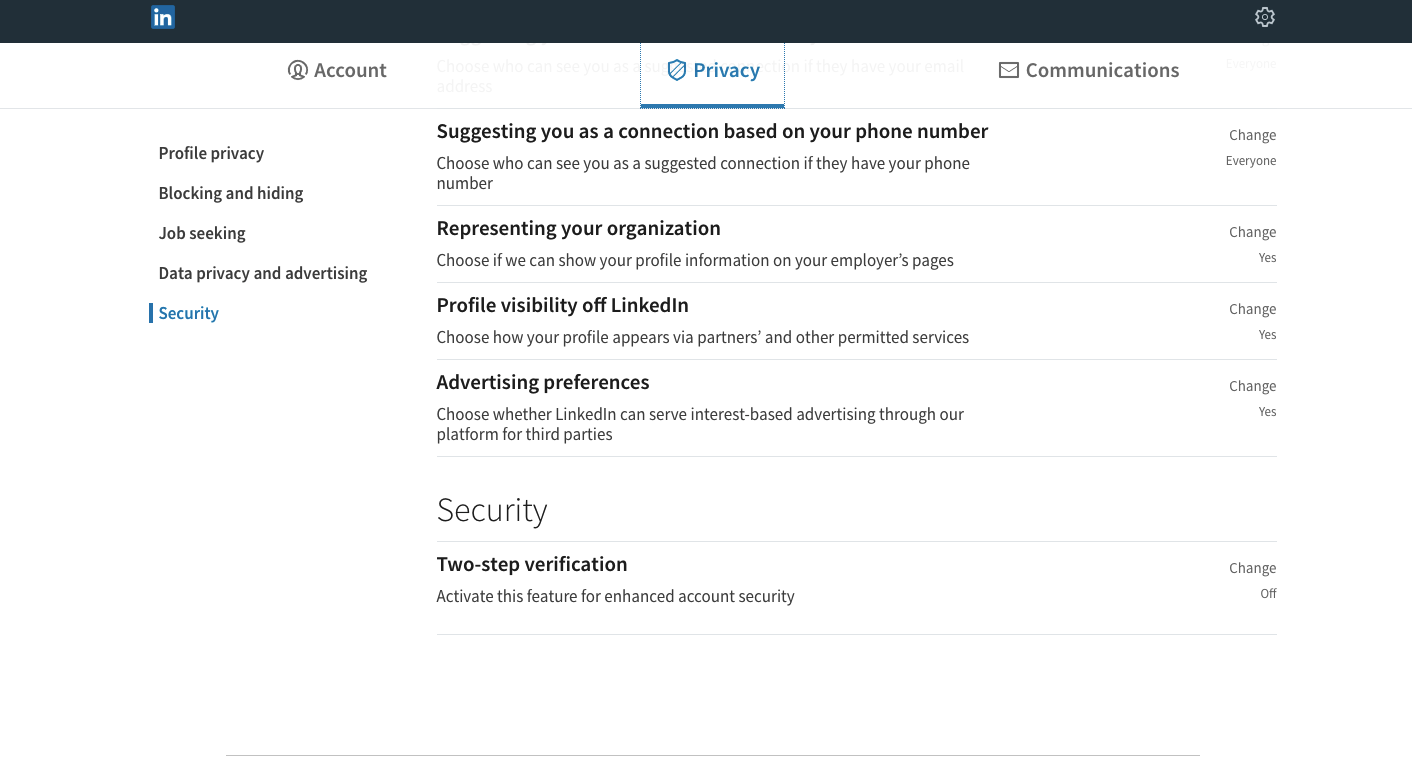The image size is (1412, 761).
Task: Open the settings gear icon
Action: (x=1264, y=17)
